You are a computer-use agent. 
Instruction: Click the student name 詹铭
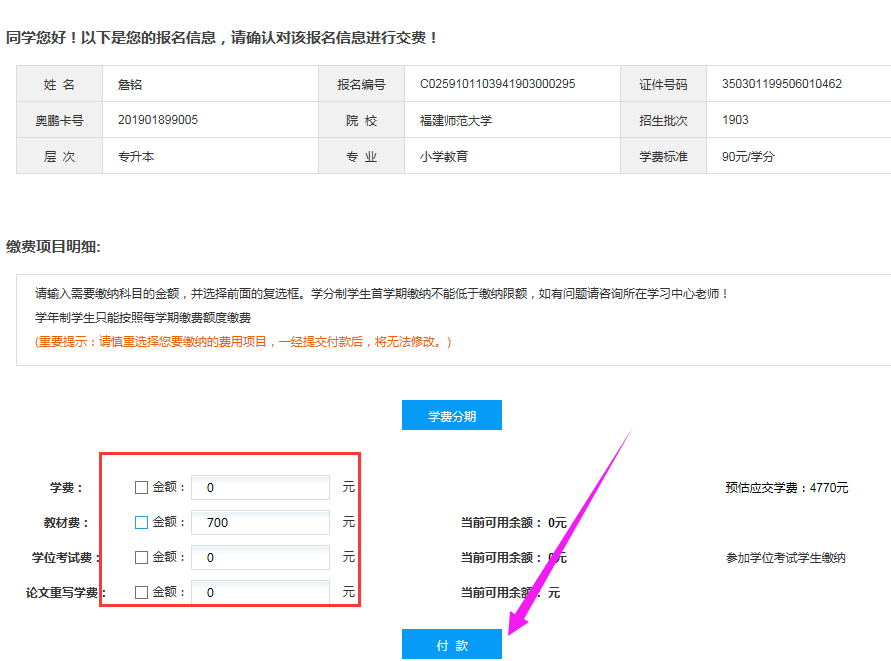(x=130, y=84)
